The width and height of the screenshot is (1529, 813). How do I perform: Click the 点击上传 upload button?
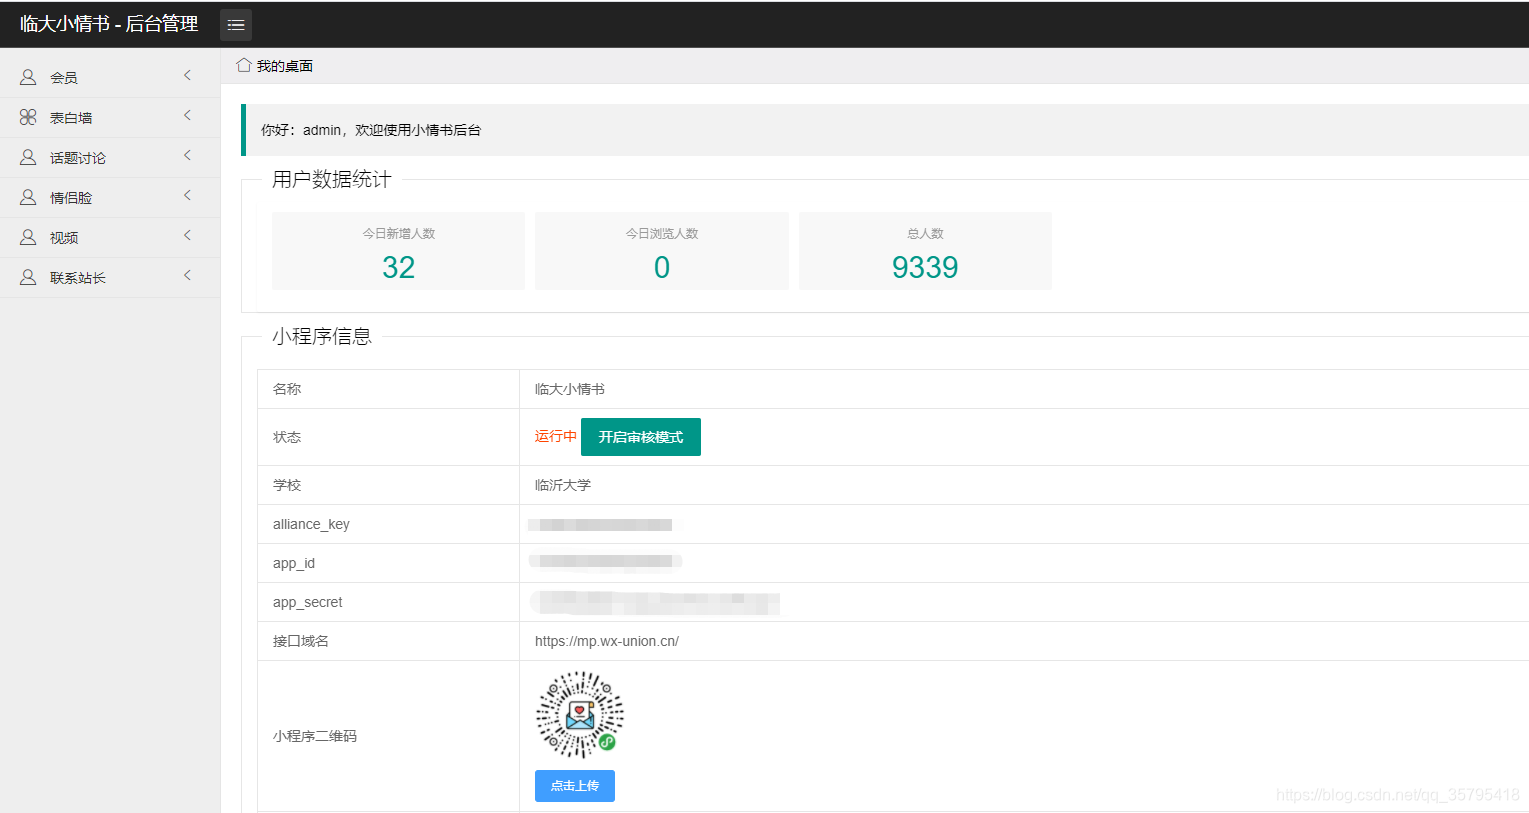tap(575, 786)
